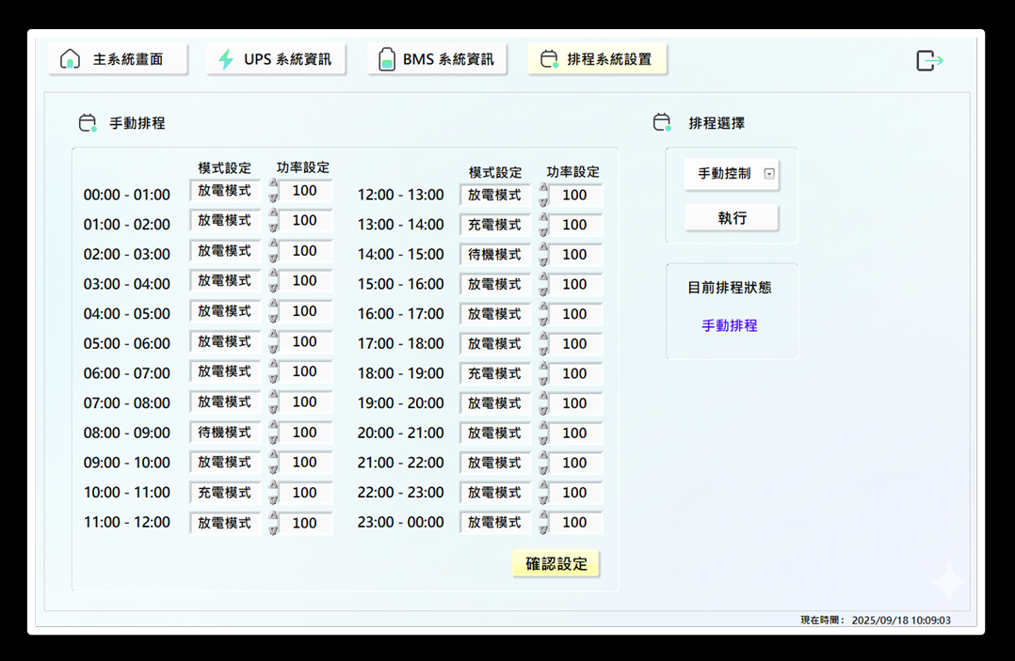Click power value field for 05:00 - 06:00
This screenshot has width=1015, height=661.
305,342
